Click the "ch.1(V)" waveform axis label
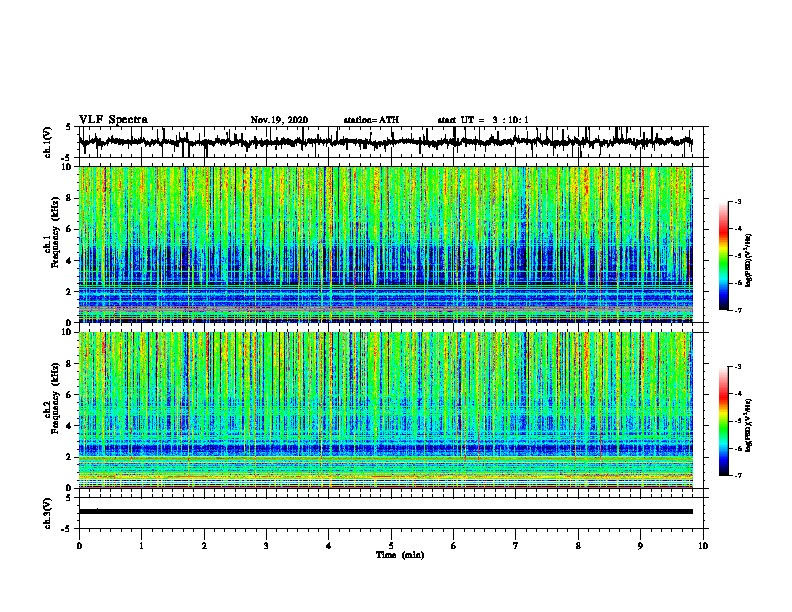Viewport: 792px width, 612px height. [x=48, y=142]
